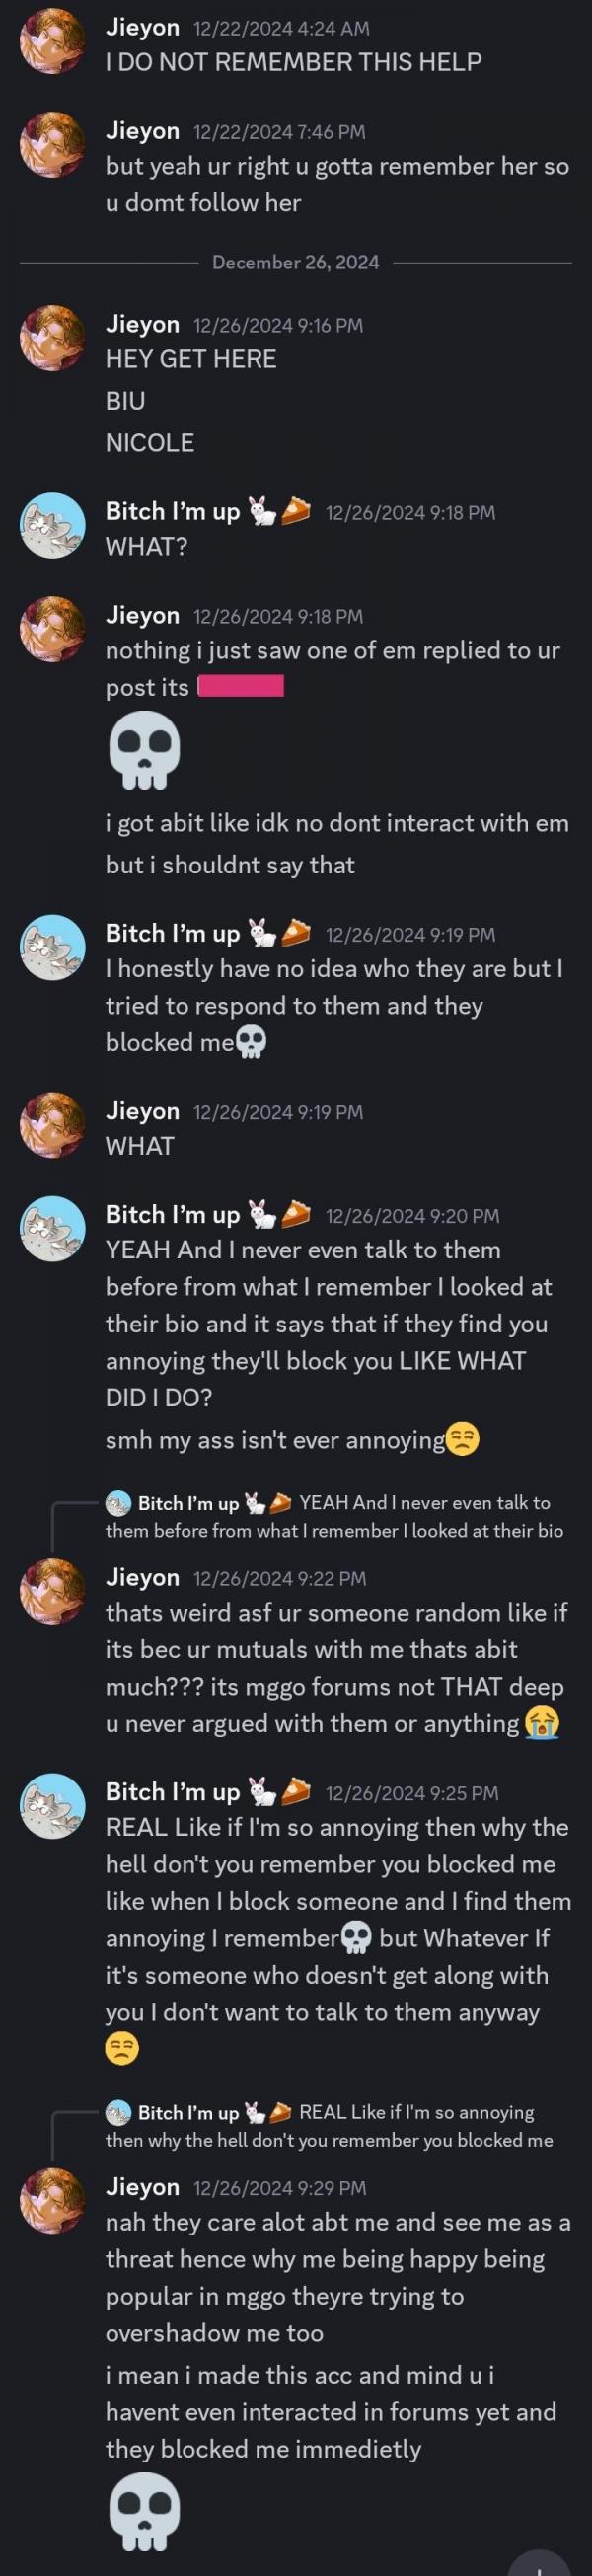Jump to the replied message "REAL Like if I'm so annoying"
This screenshot has width=592, height=2576.
[330, 2126]
